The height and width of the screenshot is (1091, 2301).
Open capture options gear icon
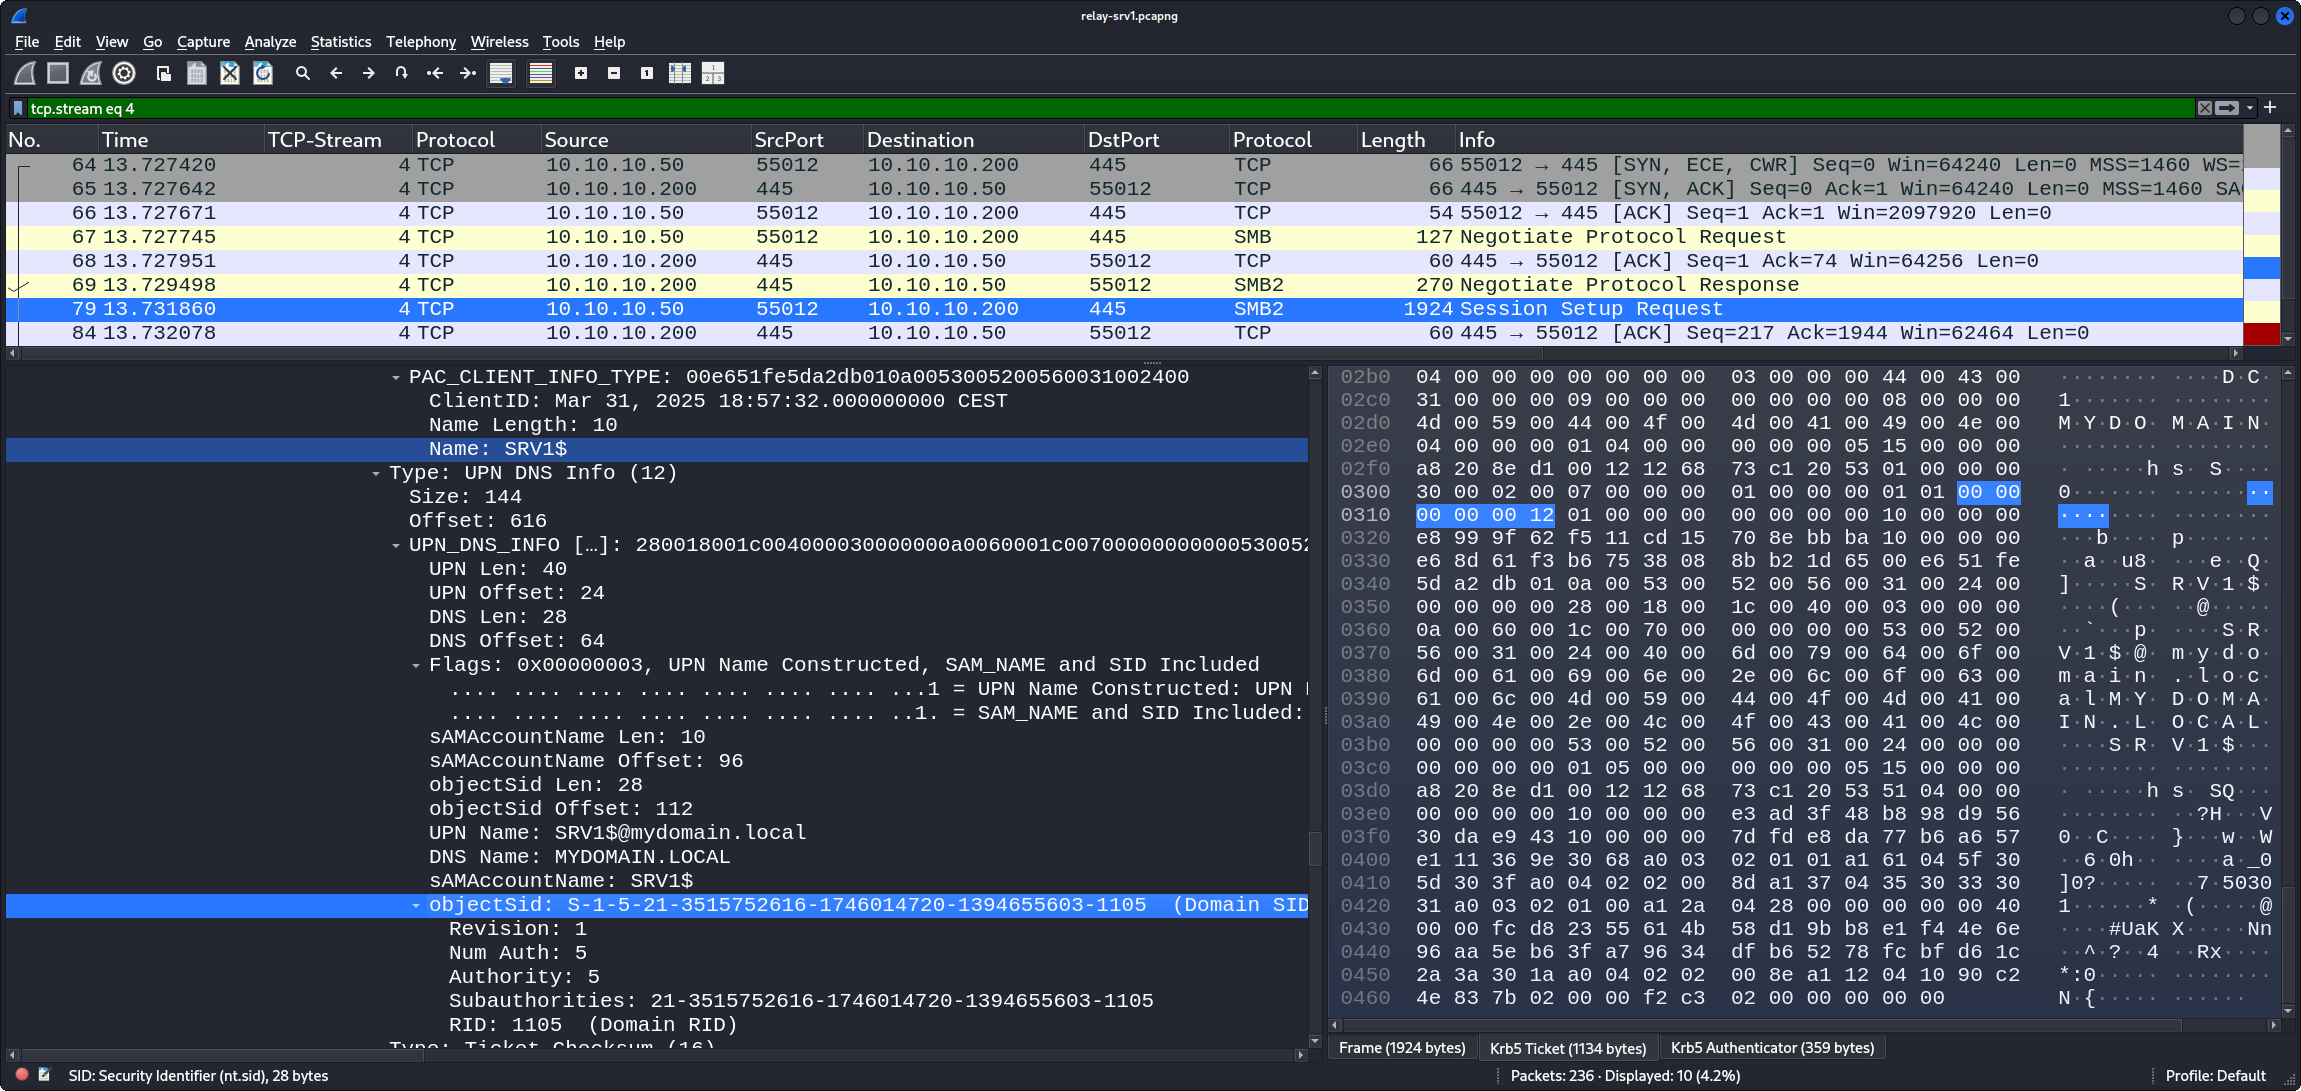(x=124, y=73)
